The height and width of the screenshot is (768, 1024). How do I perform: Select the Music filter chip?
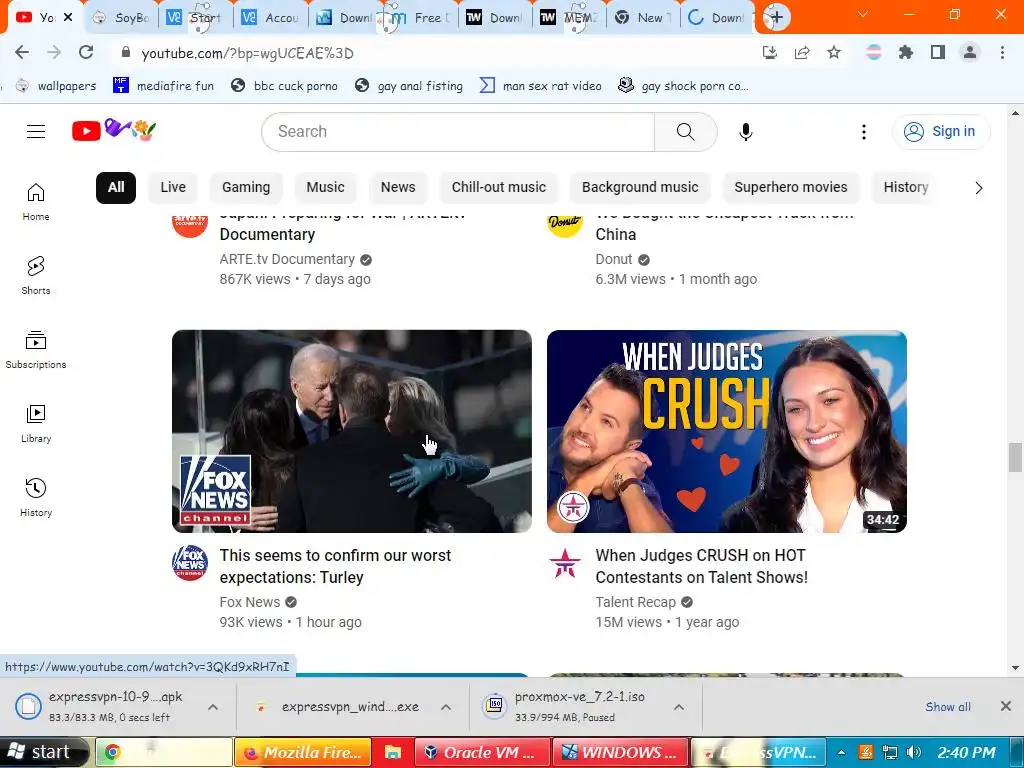coord(325,187)
